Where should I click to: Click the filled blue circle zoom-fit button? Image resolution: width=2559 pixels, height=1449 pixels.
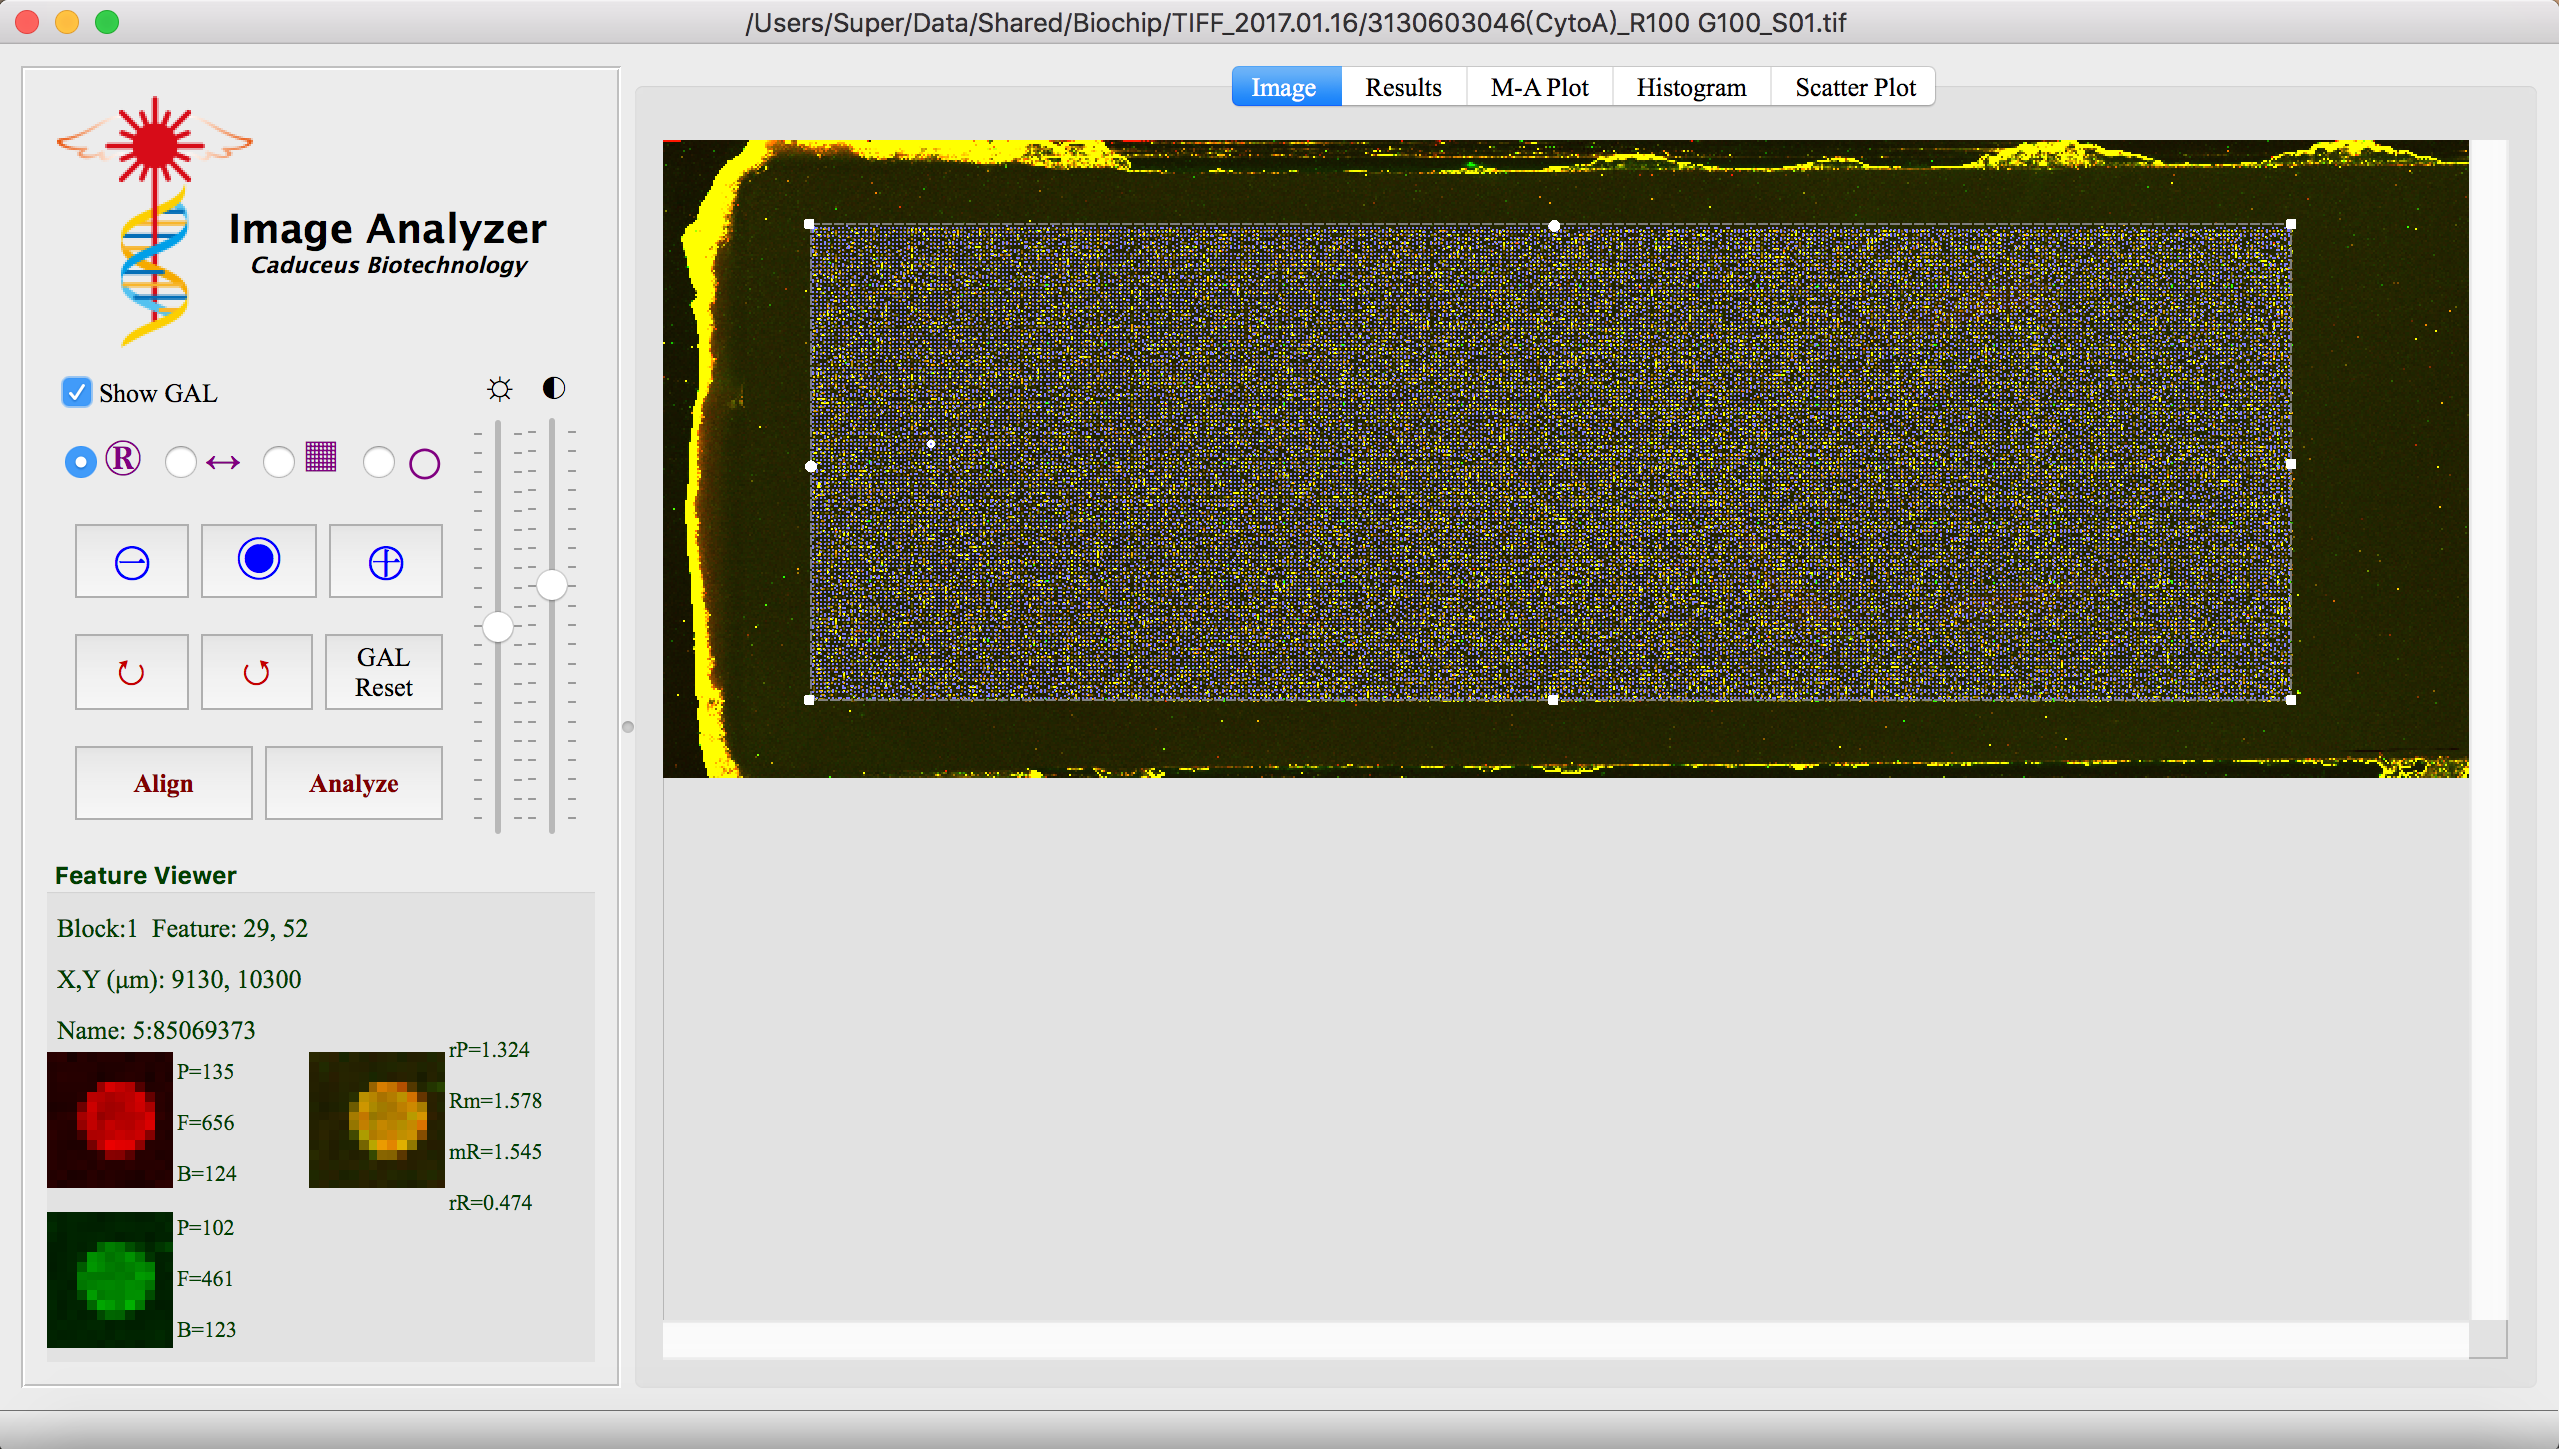(x=259, y=560)
